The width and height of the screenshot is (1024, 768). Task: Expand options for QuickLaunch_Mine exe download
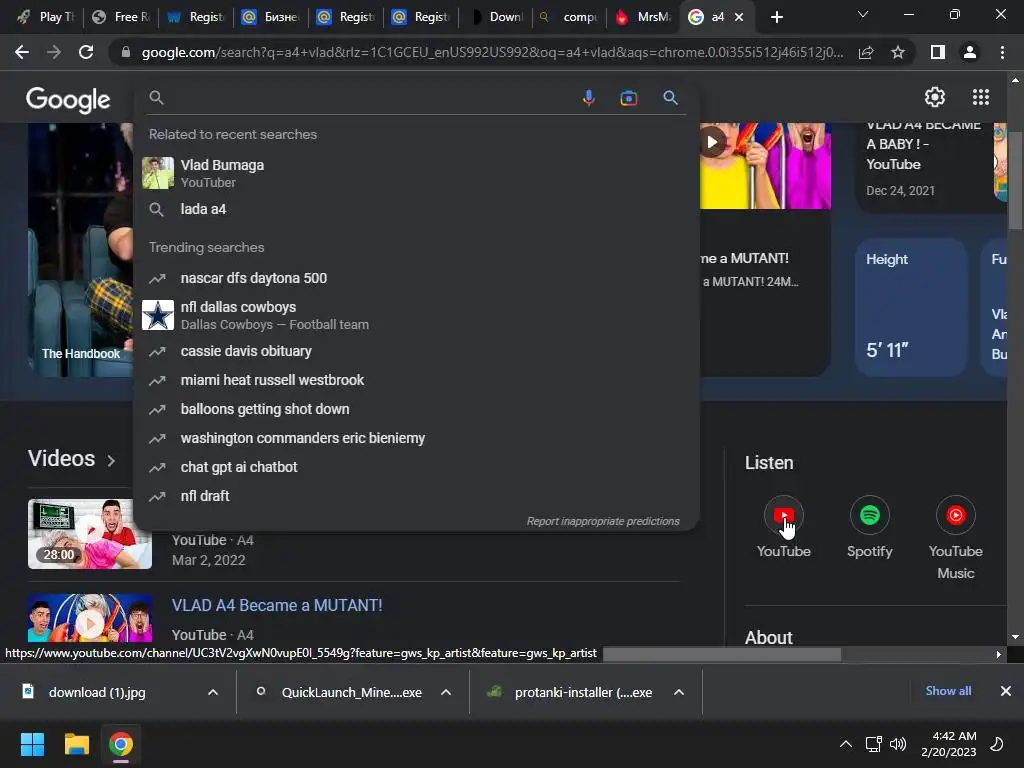click(446, 692)
